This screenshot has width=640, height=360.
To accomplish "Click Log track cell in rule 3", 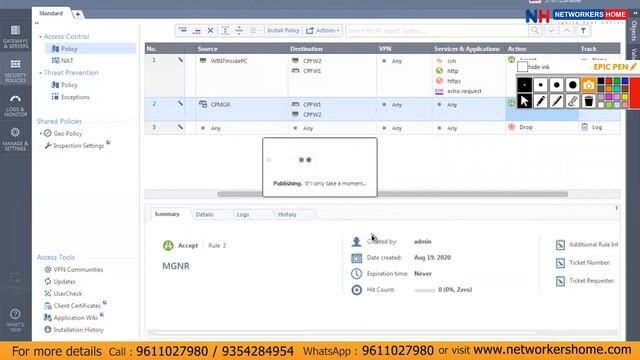I will (x=597, y=127).
